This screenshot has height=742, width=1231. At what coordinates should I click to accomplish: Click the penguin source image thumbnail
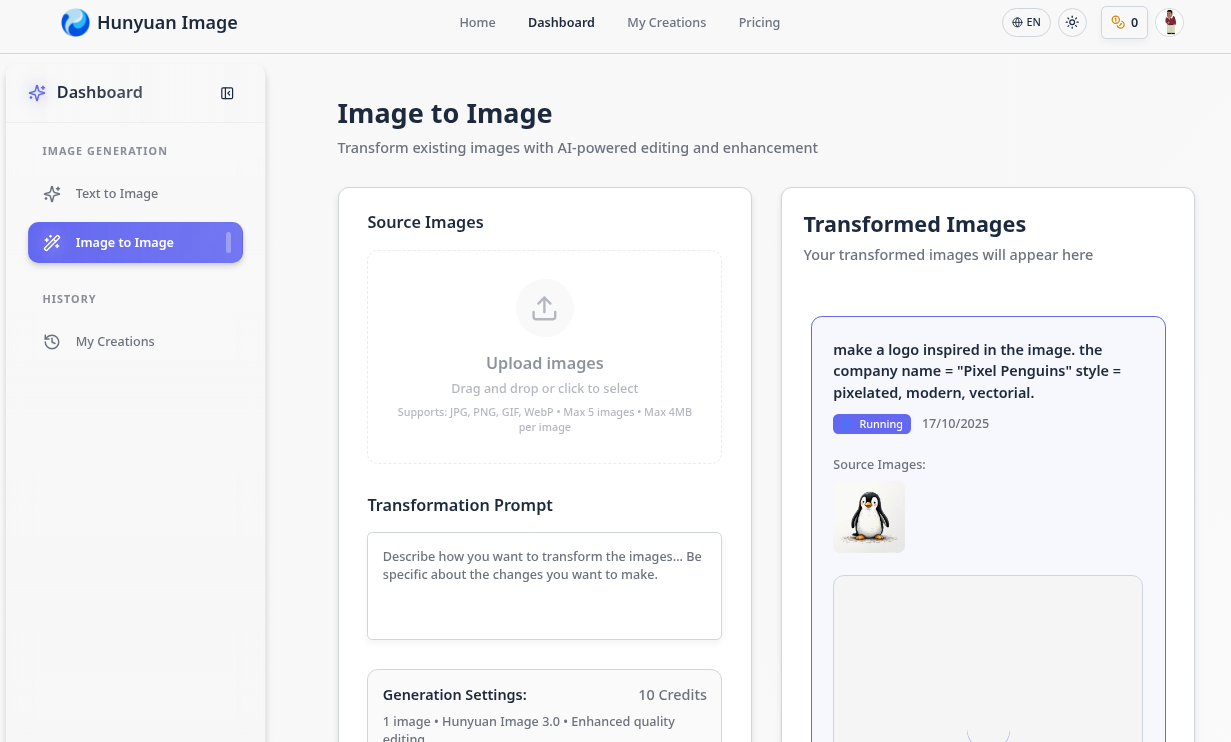click(869, 517)
